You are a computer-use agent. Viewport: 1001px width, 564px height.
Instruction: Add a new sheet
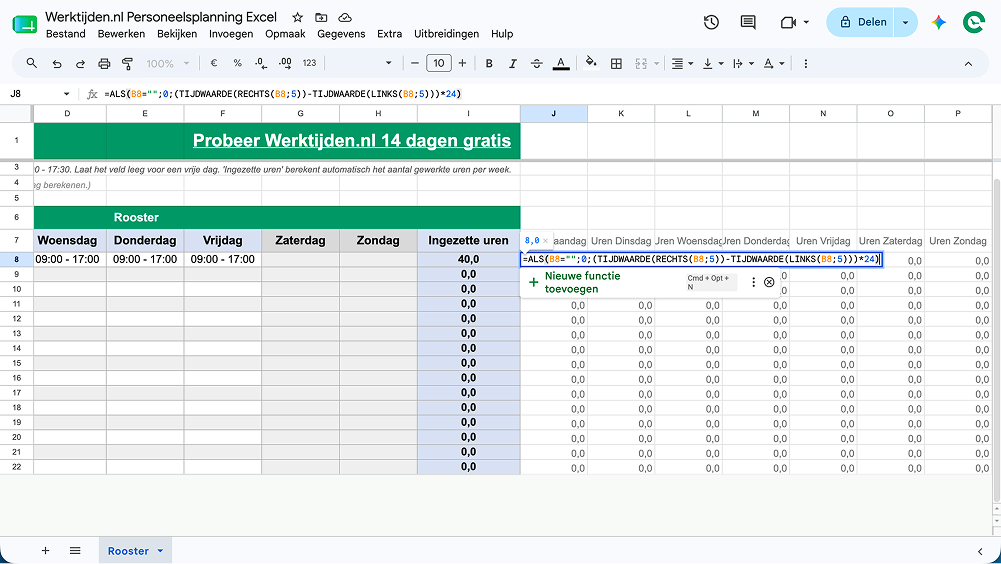(45, 551)
